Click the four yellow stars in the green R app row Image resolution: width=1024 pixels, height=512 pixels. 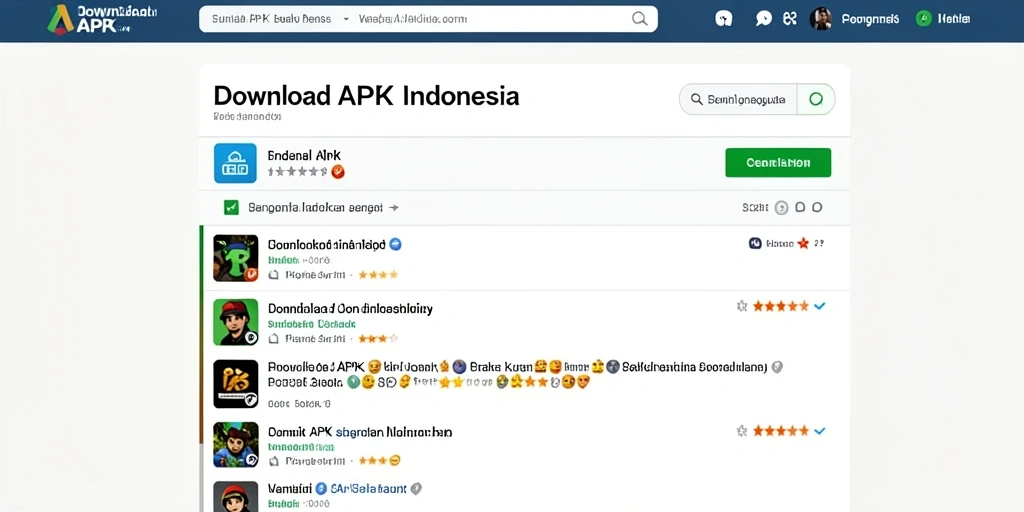click(378, 275)
